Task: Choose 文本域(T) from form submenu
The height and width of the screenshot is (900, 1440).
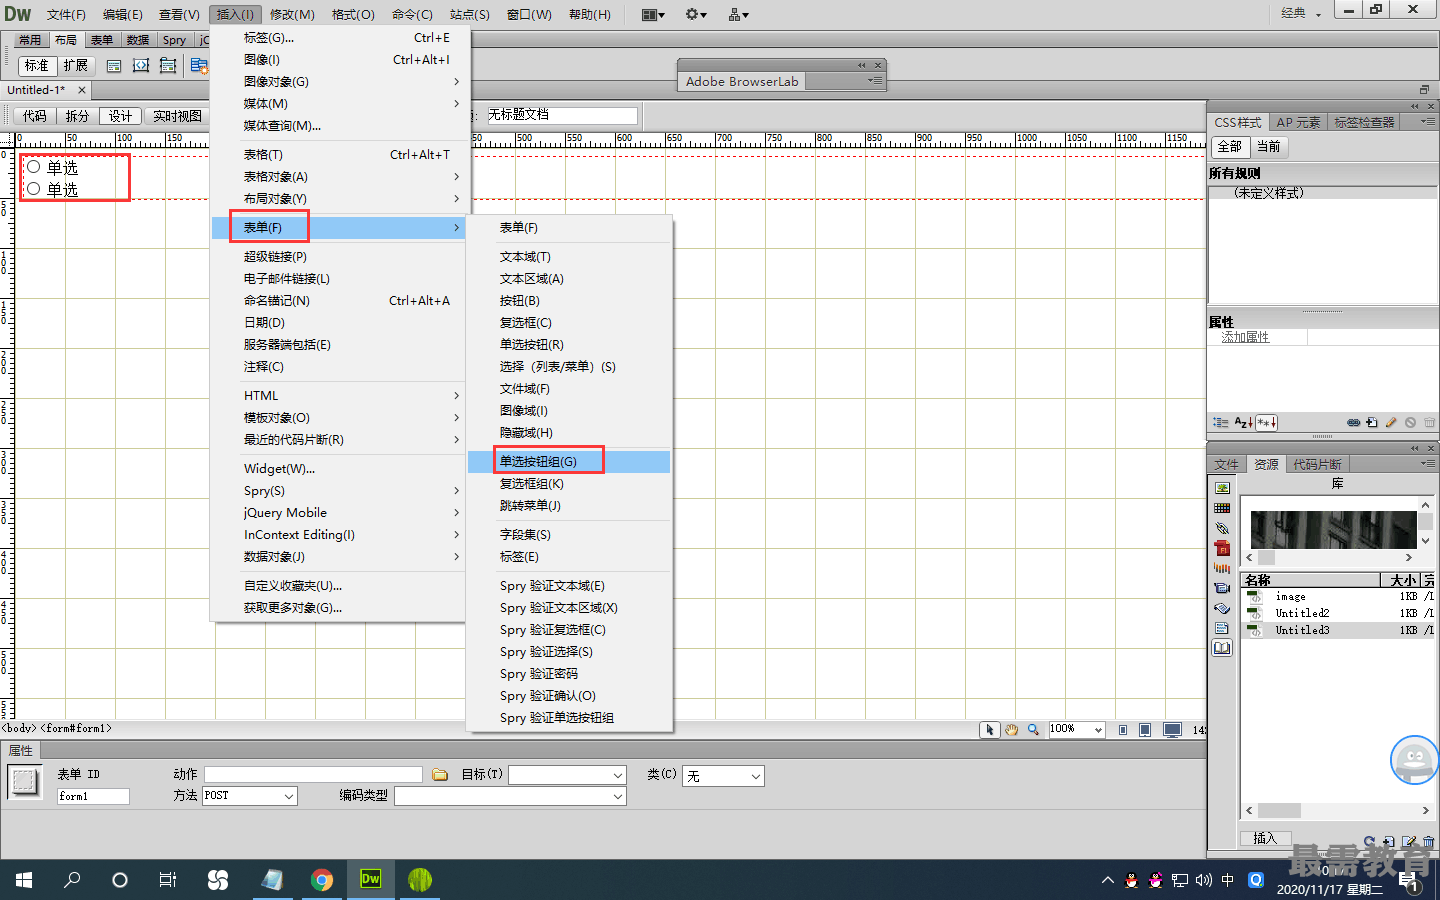Action: click(x=569, y=257)
